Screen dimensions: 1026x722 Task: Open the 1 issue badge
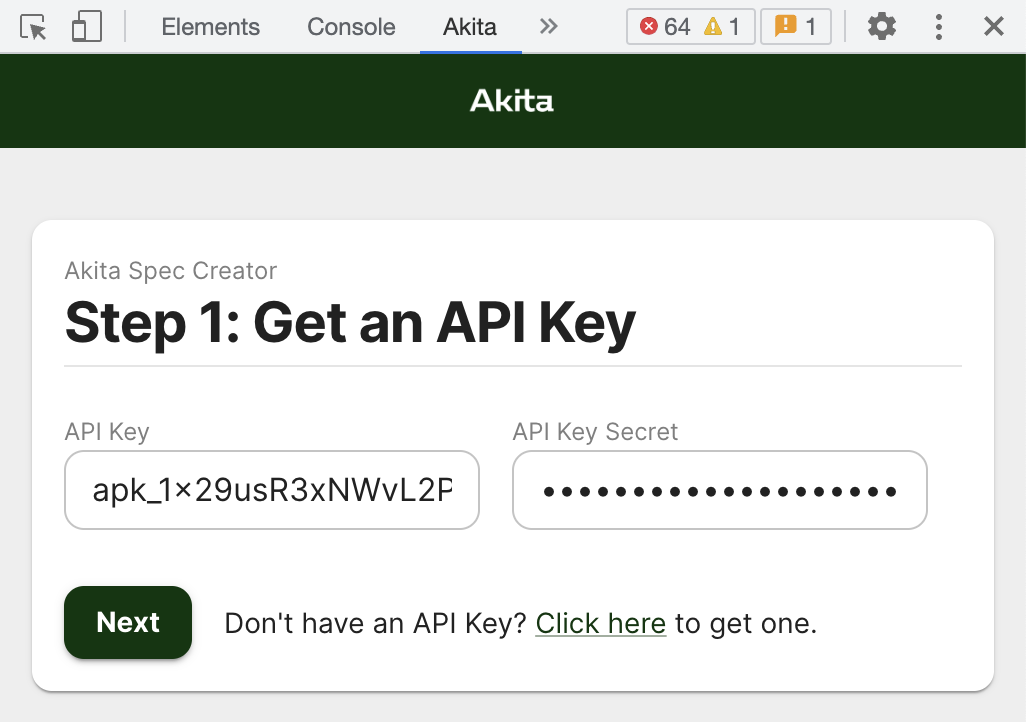pos(796,27)
